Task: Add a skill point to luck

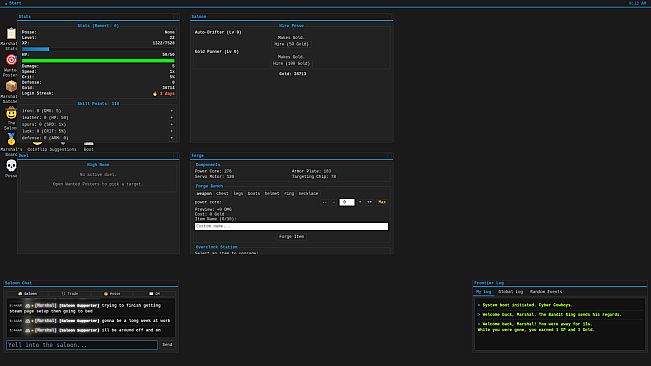Action: pyautogui.click(x=171, y=131)
